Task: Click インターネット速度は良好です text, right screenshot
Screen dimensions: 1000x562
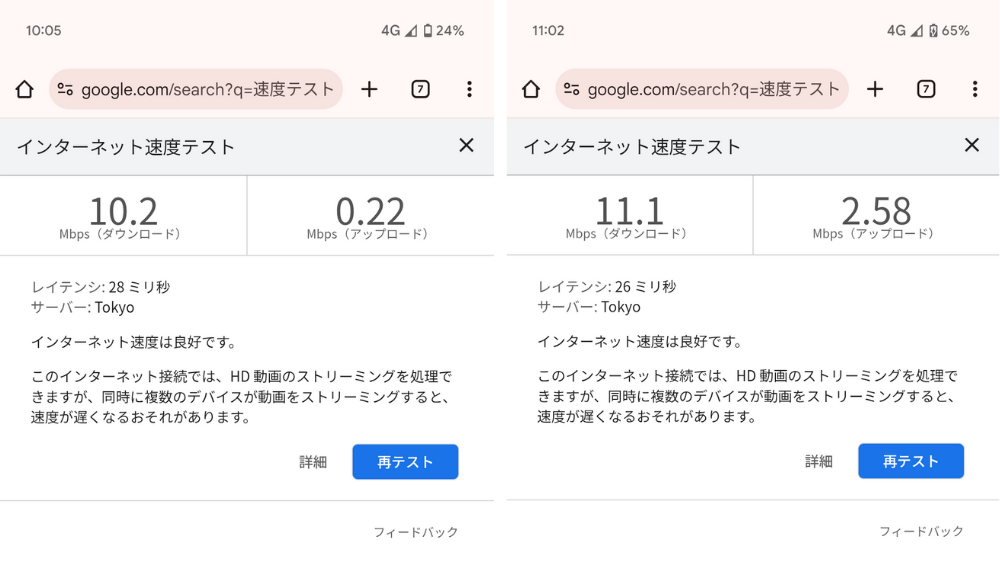Action: [x=640, y=342]
